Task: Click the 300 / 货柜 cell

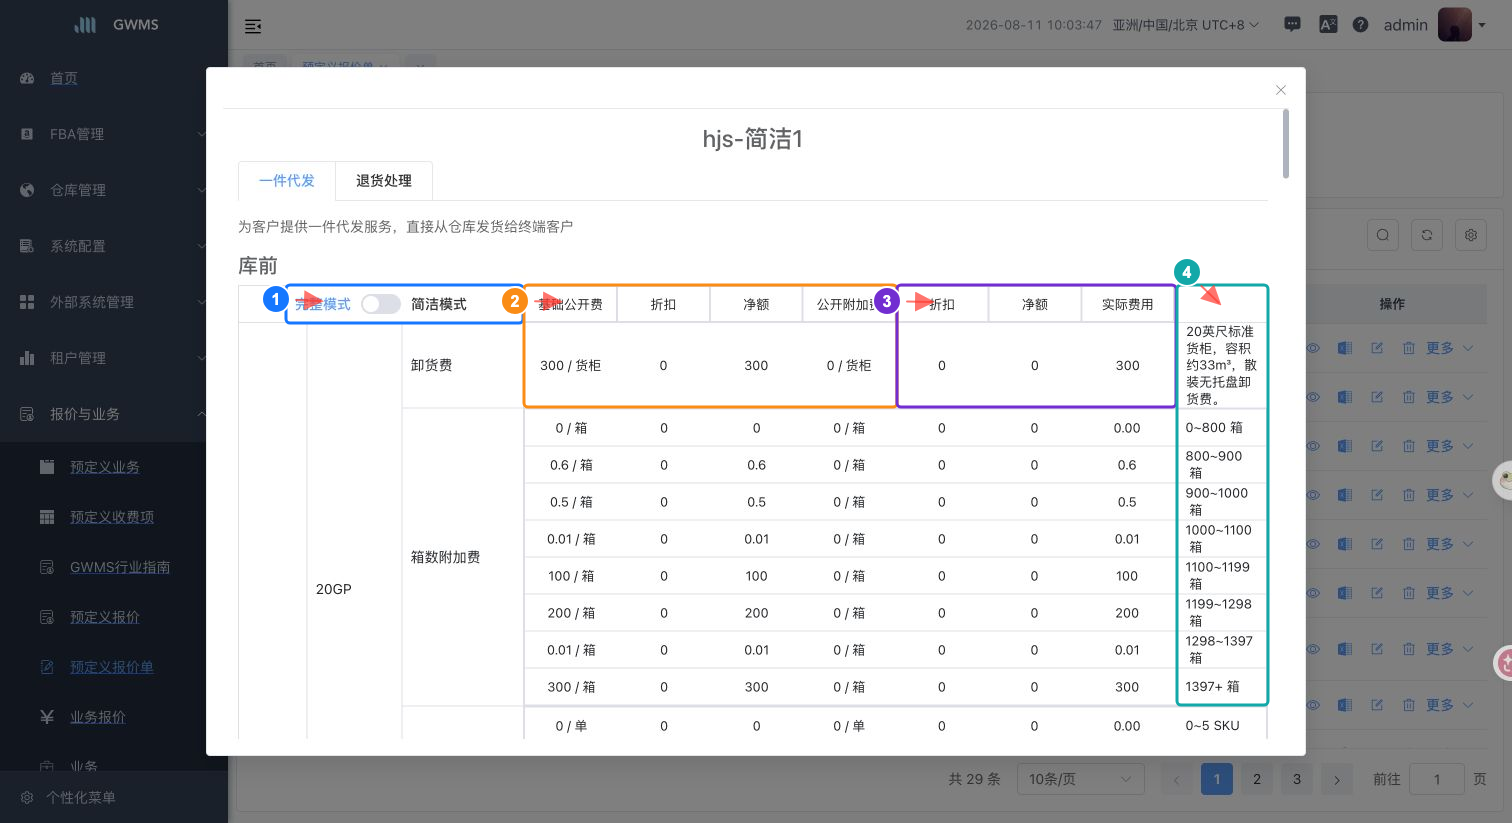Action: pyautogui.click(x=570, y=366)
